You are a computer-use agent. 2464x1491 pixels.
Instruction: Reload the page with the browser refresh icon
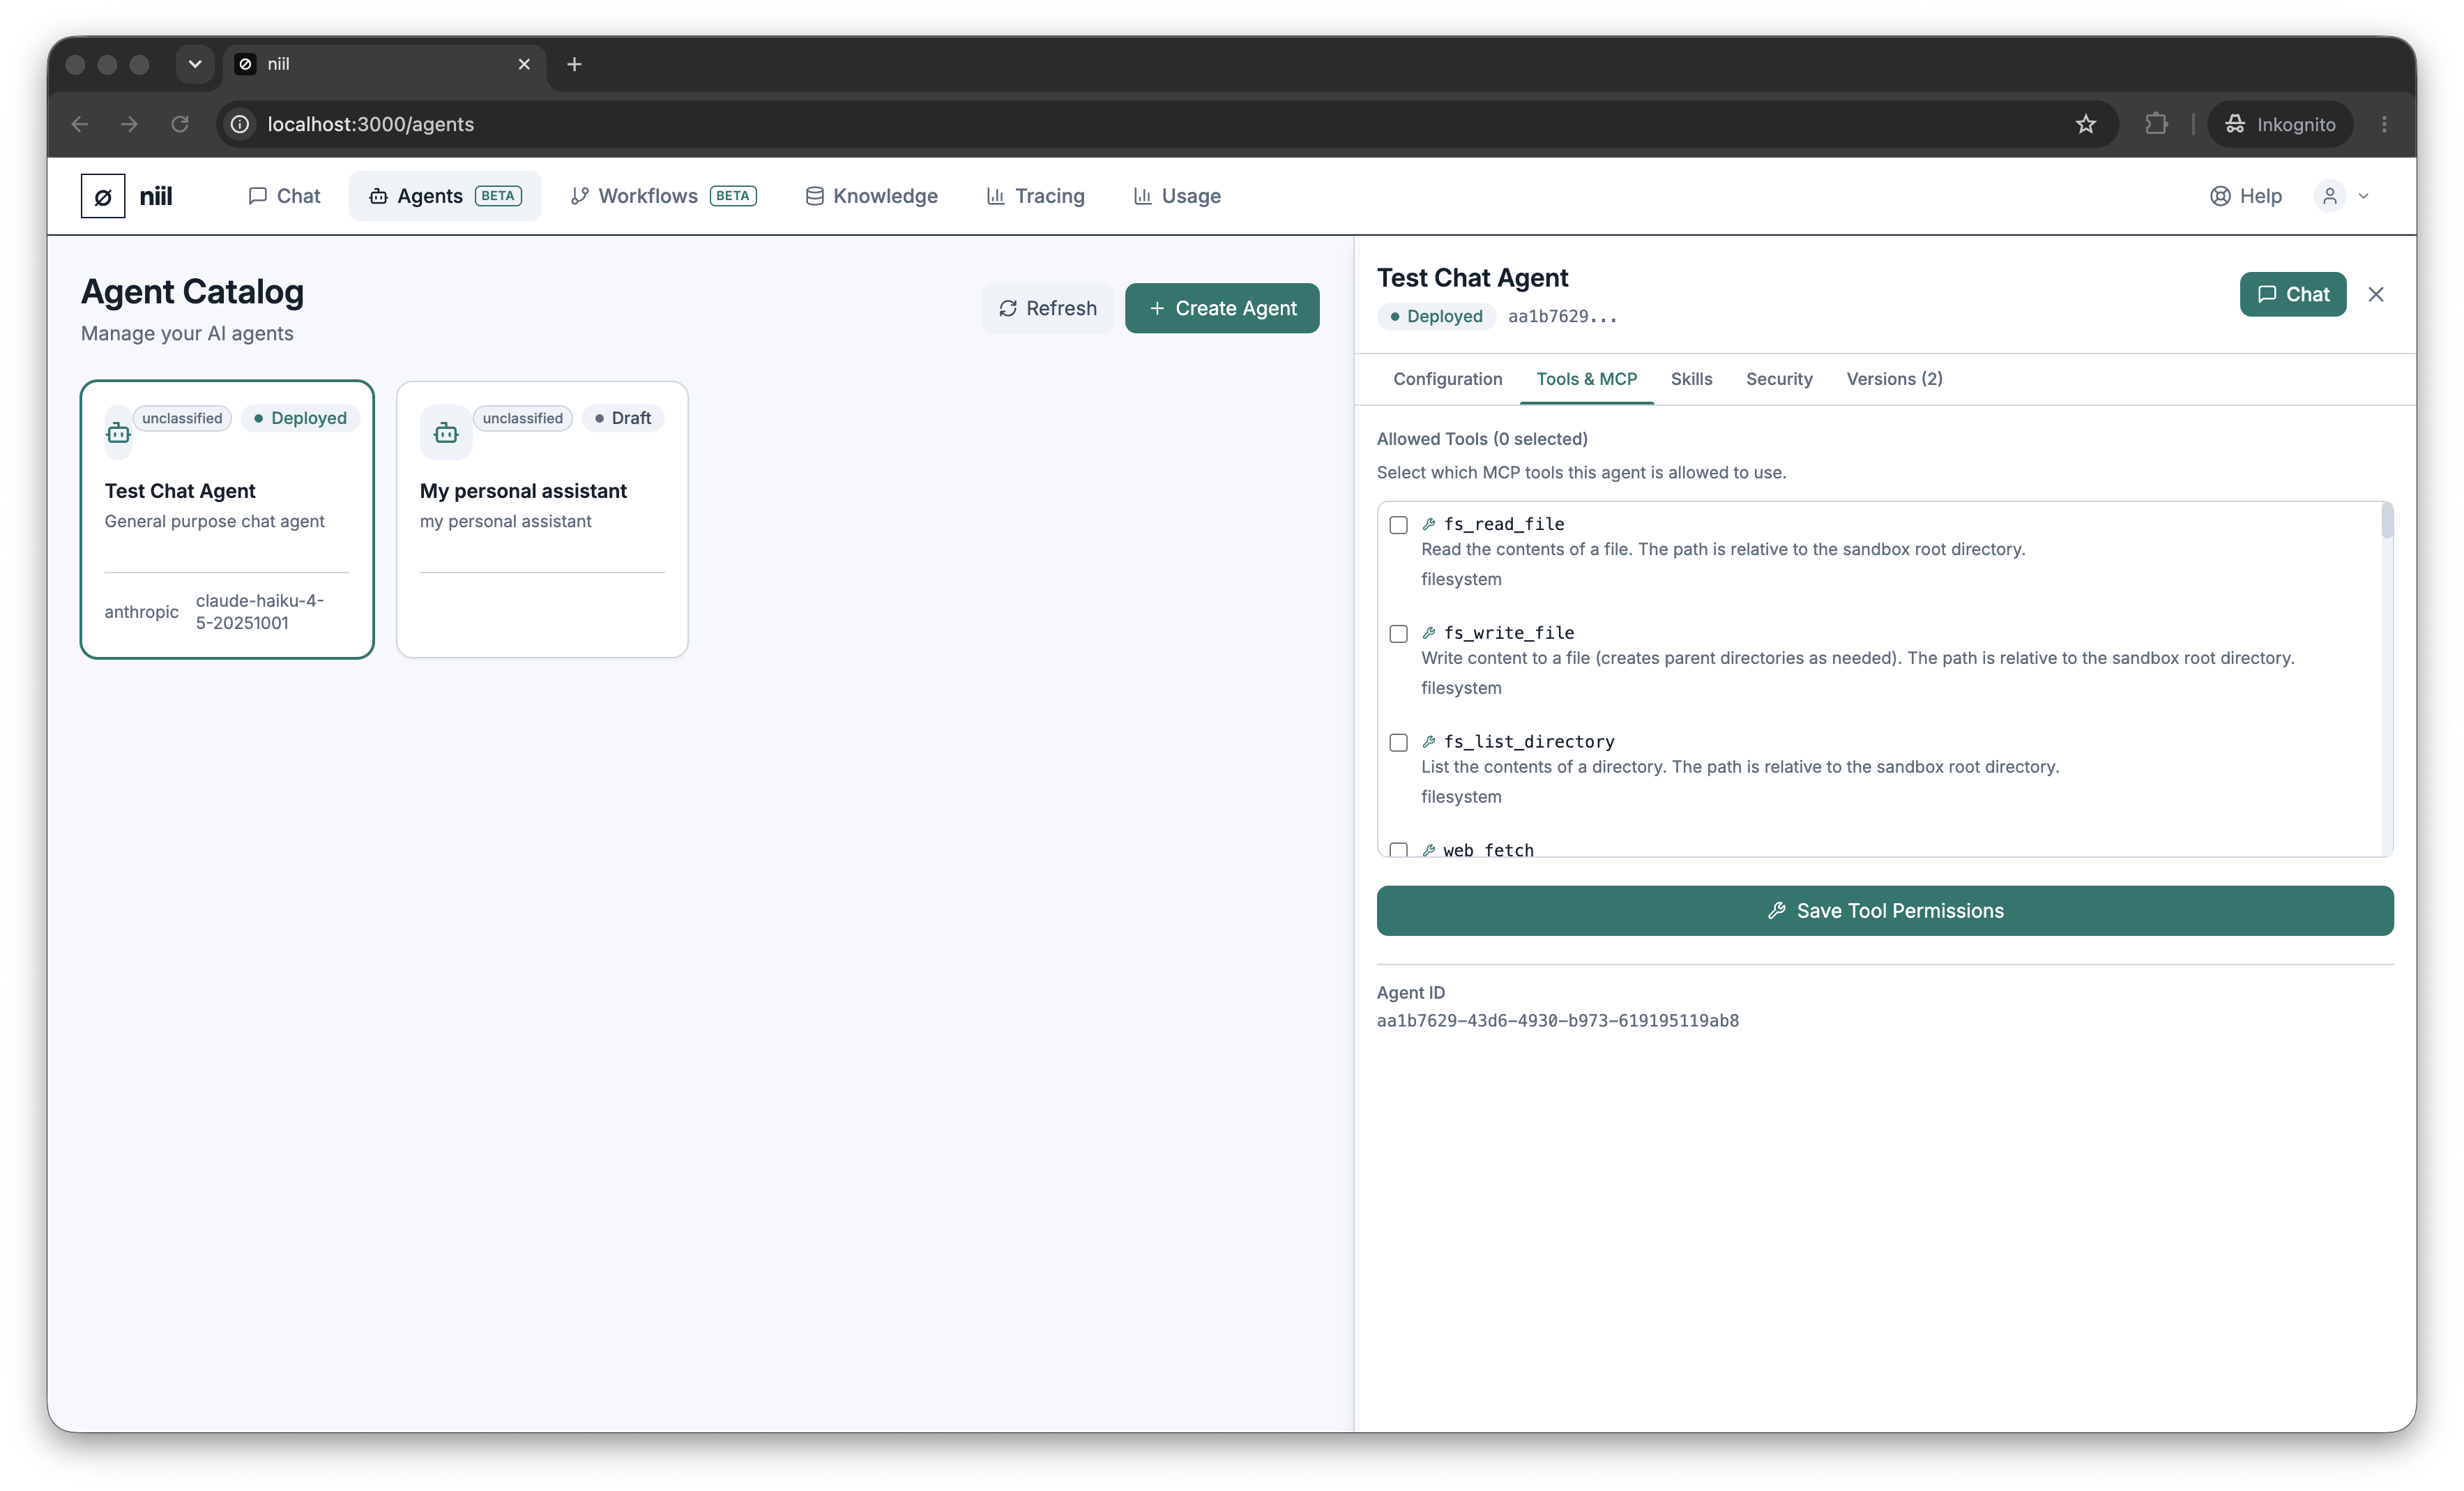tap(180, 124)
